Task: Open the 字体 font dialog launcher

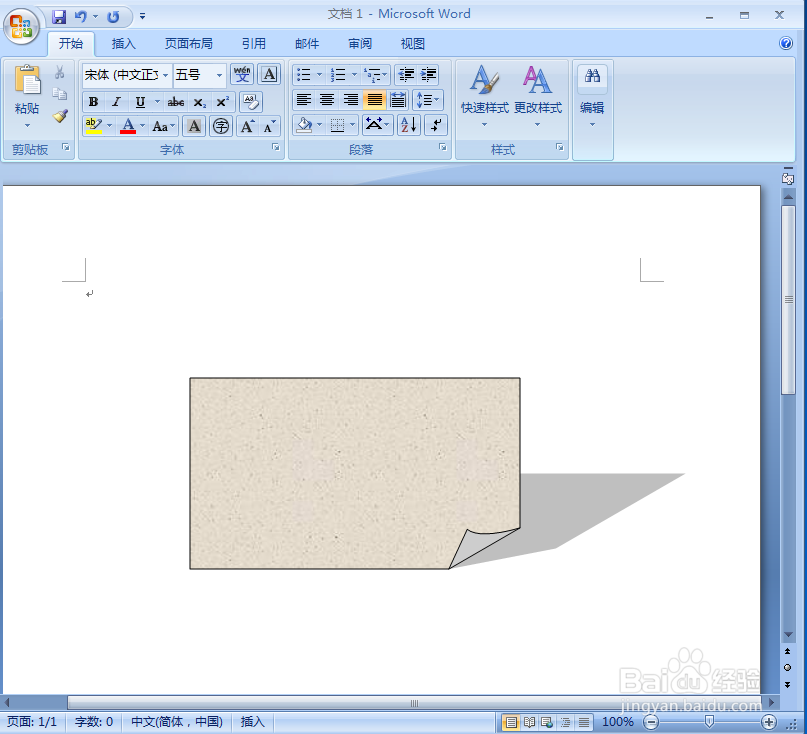Action: click(276, 148)
